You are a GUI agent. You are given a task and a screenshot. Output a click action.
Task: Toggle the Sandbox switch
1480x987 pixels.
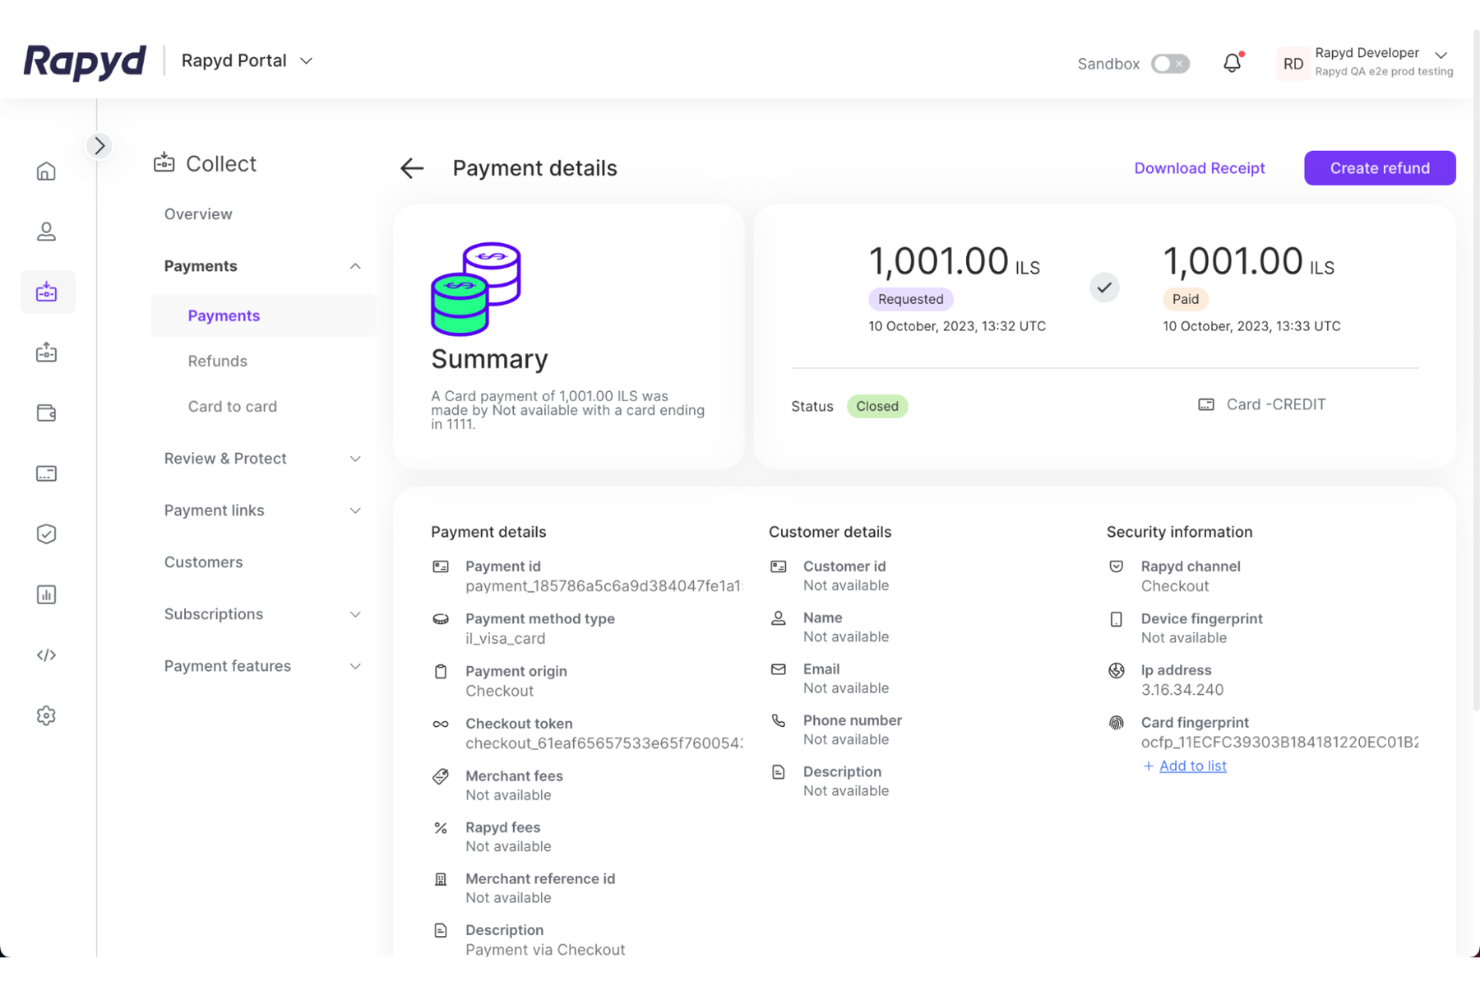pyautogui.click(x=1170, y=64)
